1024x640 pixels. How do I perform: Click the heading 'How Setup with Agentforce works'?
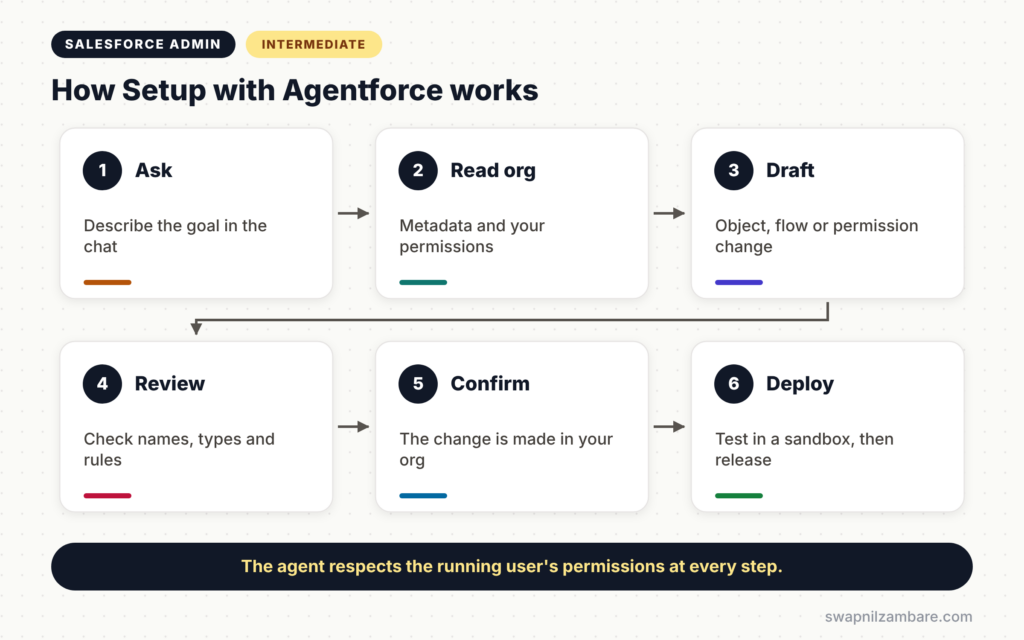[x=295, y=90]
